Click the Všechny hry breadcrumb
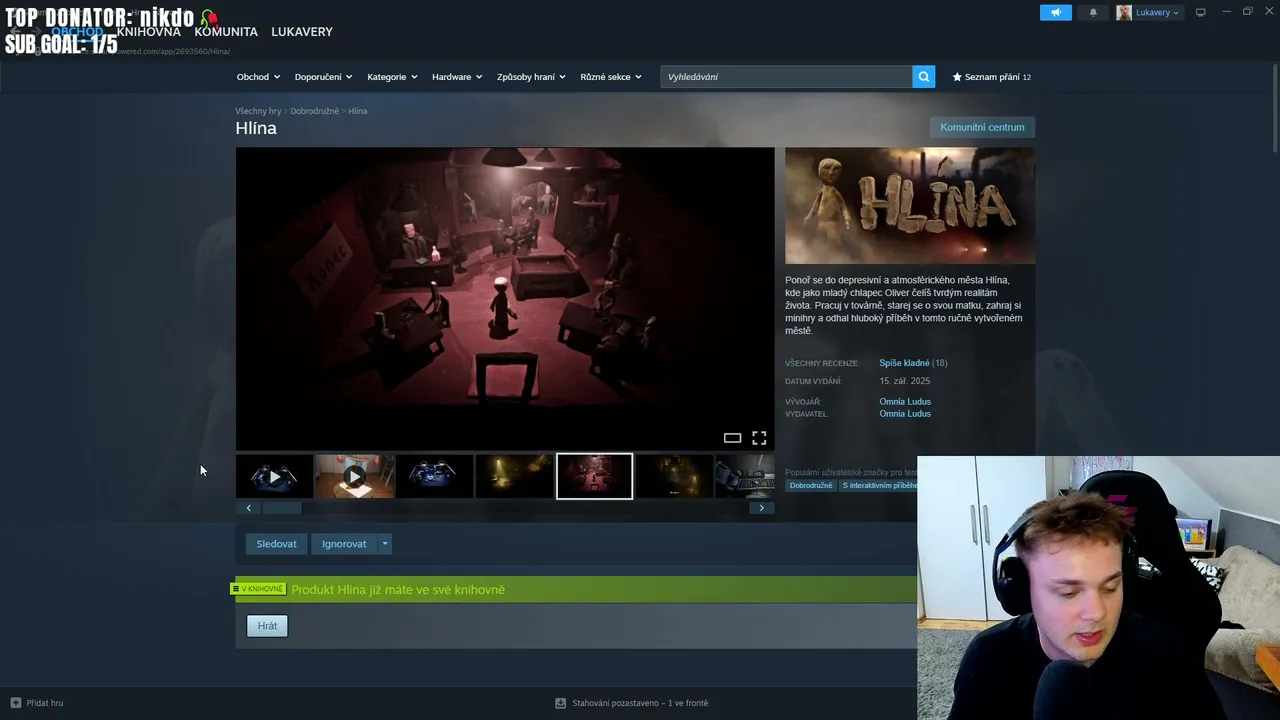 point(258,111)
